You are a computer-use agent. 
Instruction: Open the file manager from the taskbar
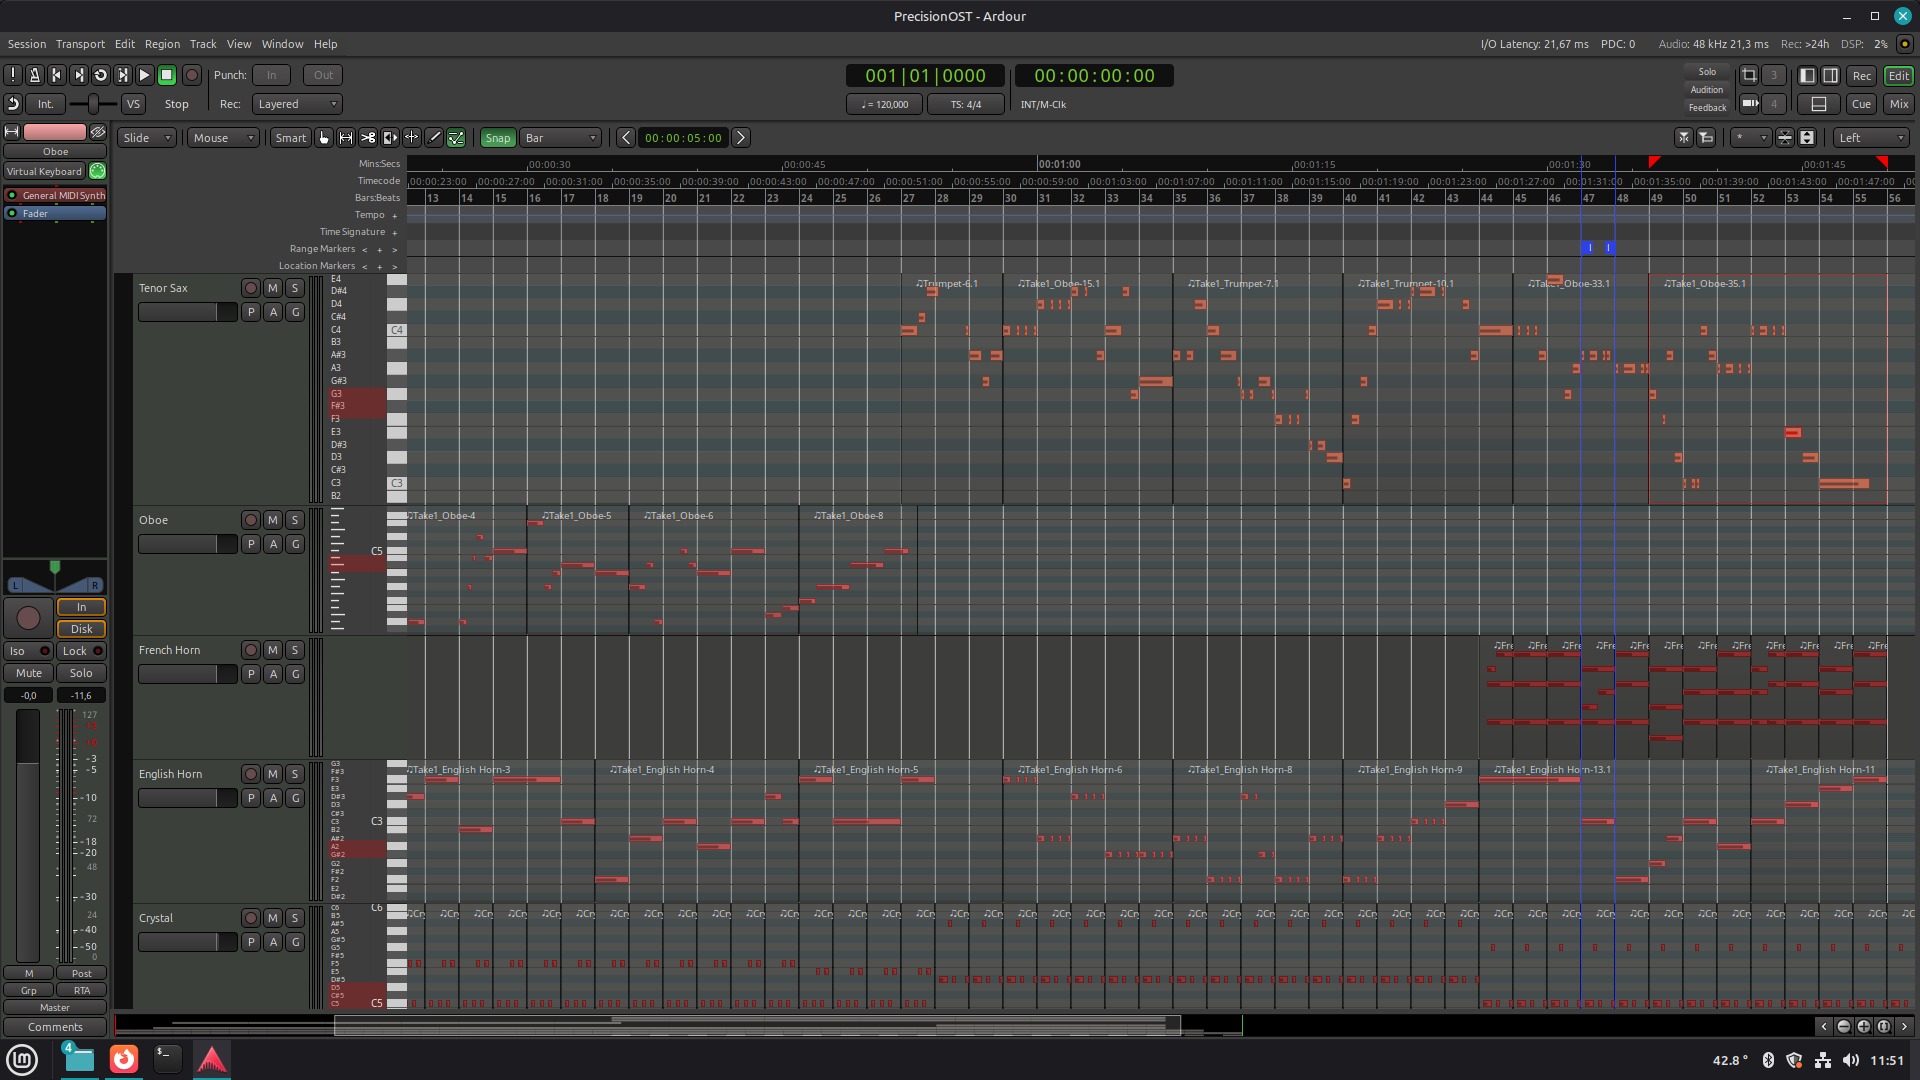[x=79, y=1059]
